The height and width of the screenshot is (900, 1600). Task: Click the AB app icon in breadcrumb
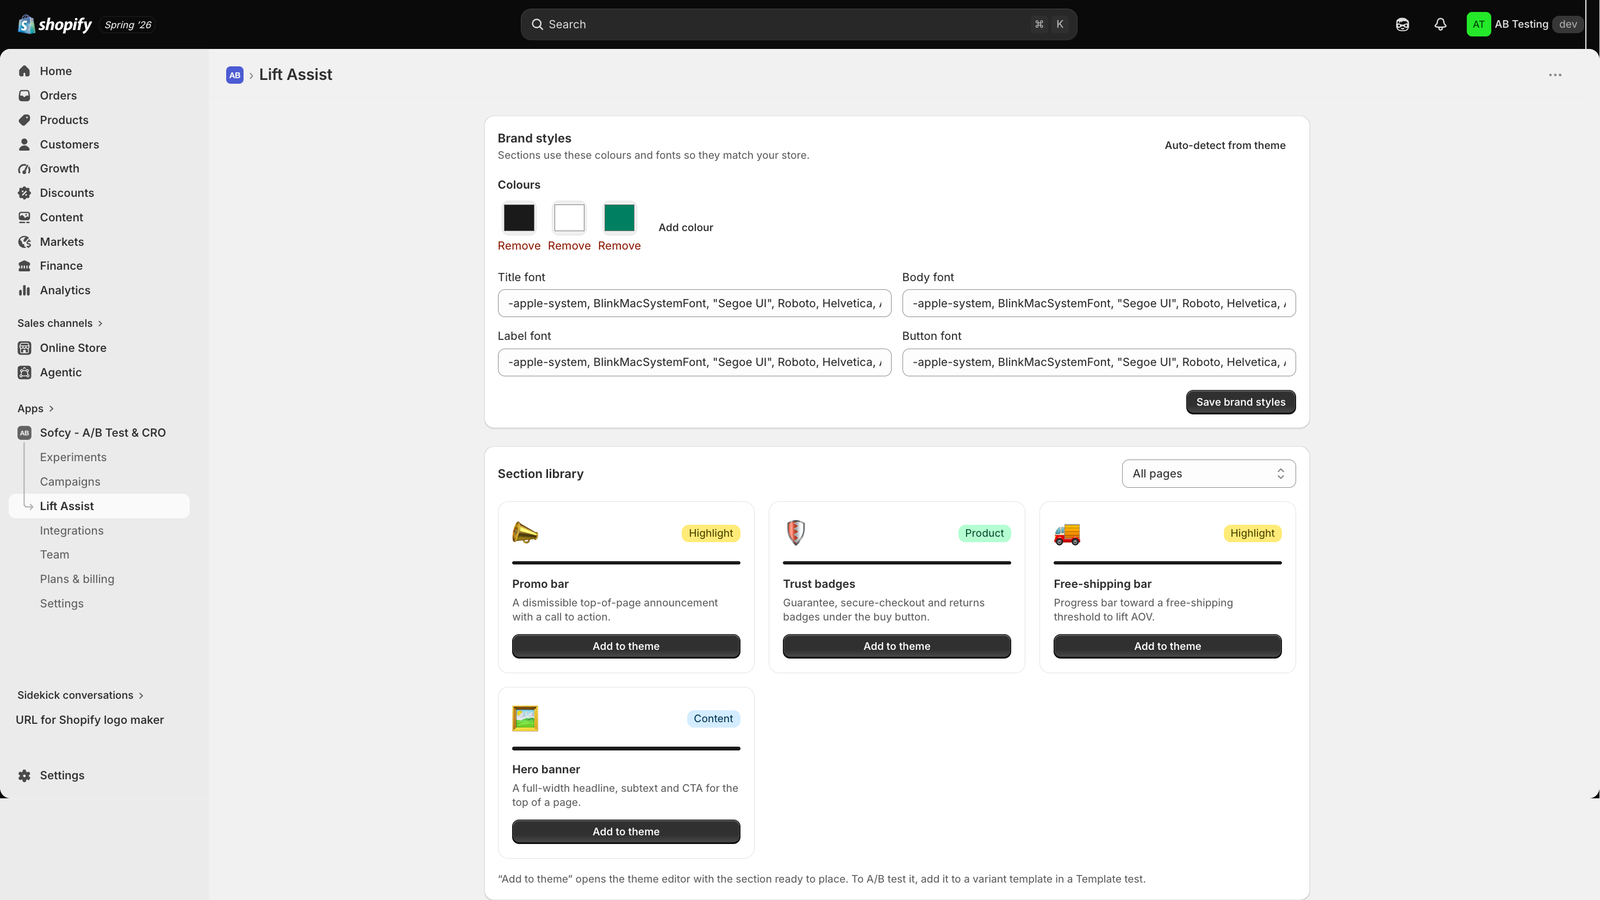pyautogui.click(x=235, y=75)
